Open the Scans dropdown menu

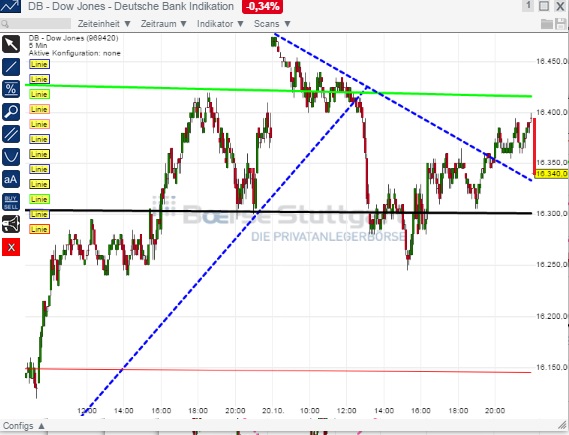click(x=272, y=24)
